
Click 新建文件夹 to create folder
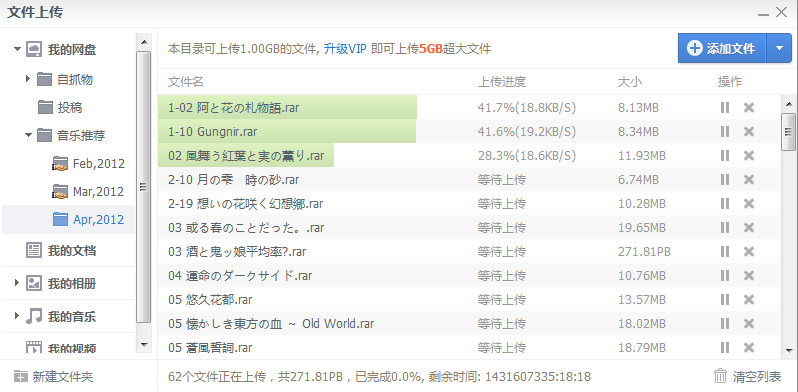(x=63, y=377)
